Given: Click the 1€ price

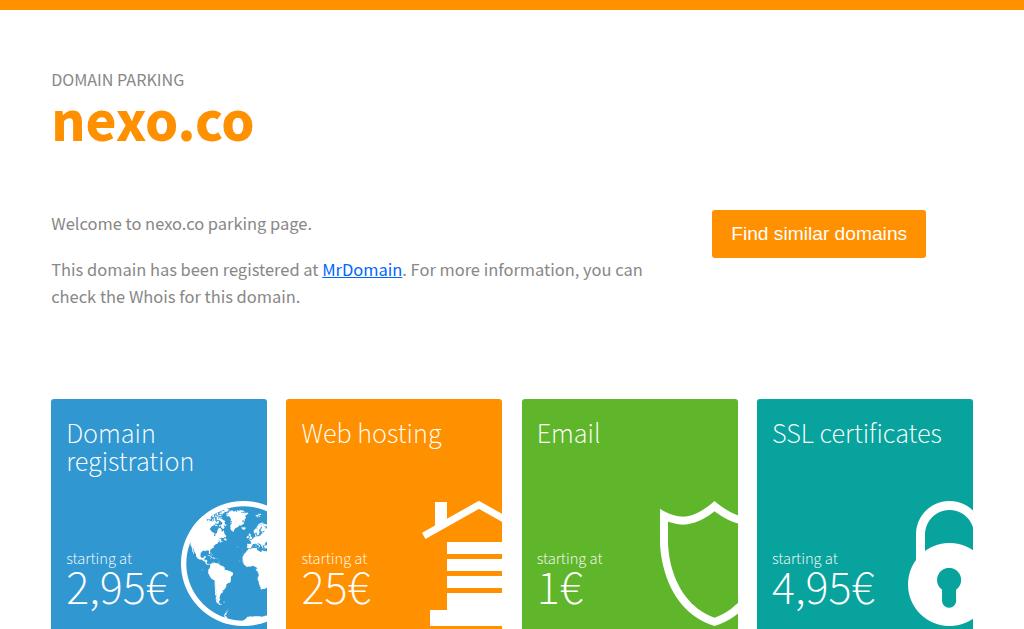Looking at the screenshot, I should point(560,589).
